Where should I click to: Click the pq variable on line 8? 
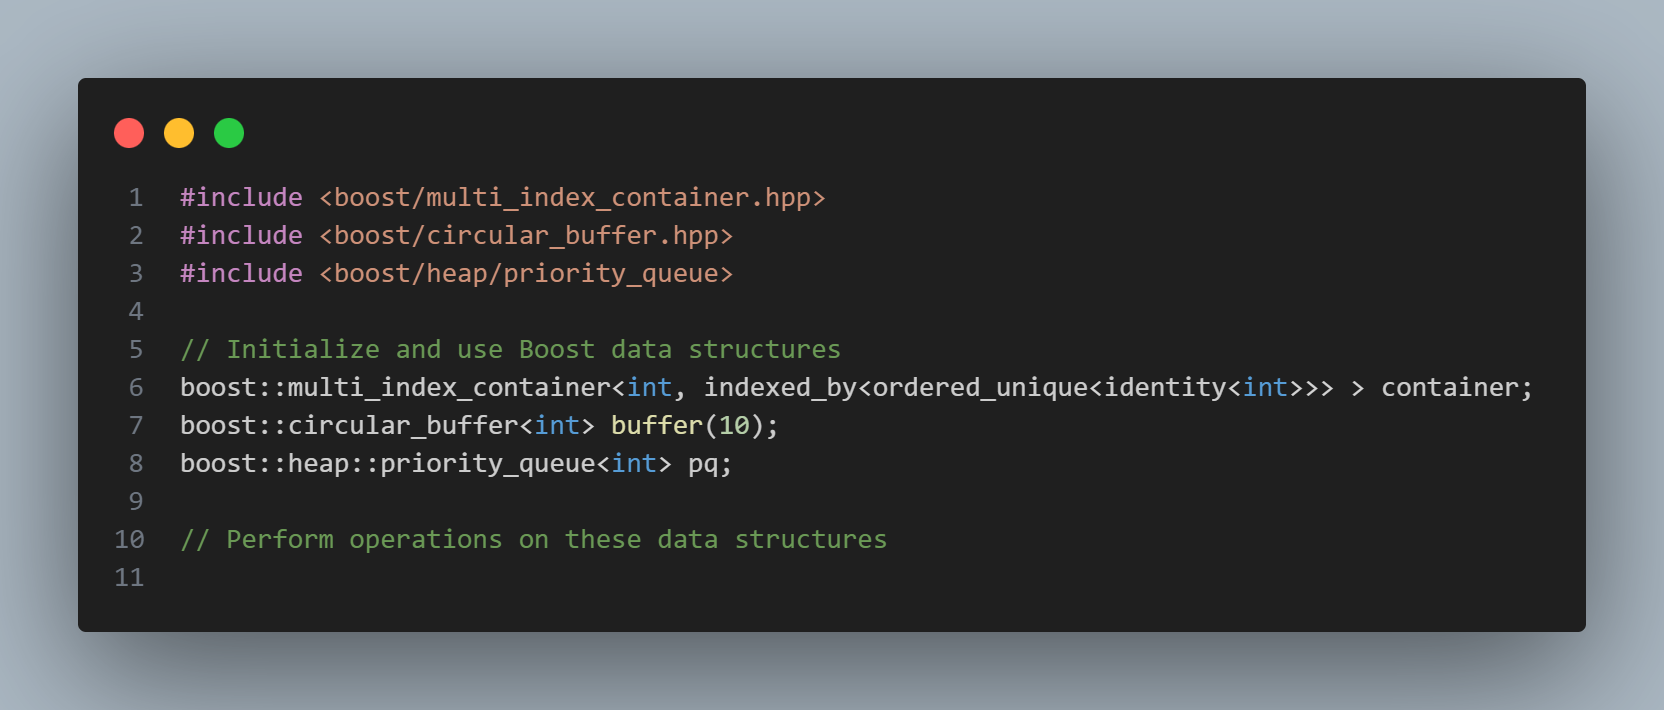point(703,464)
